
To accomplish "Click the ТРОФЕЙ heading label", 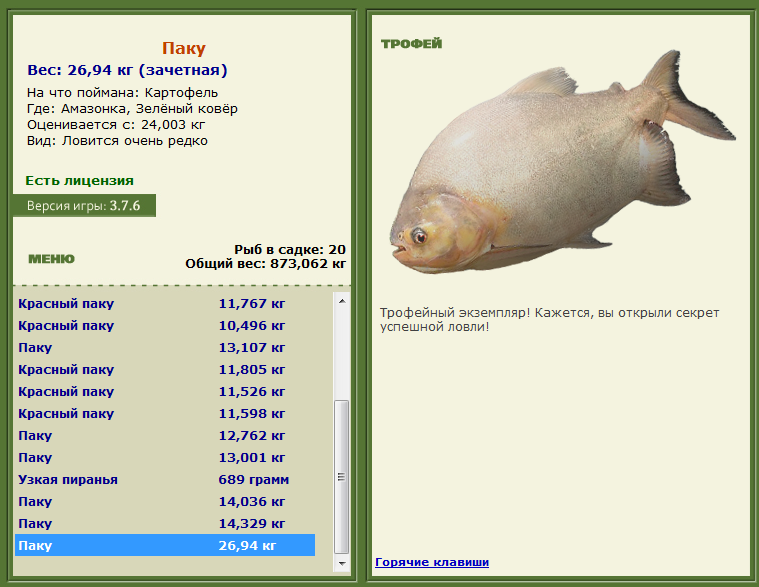I will (411, 44).
